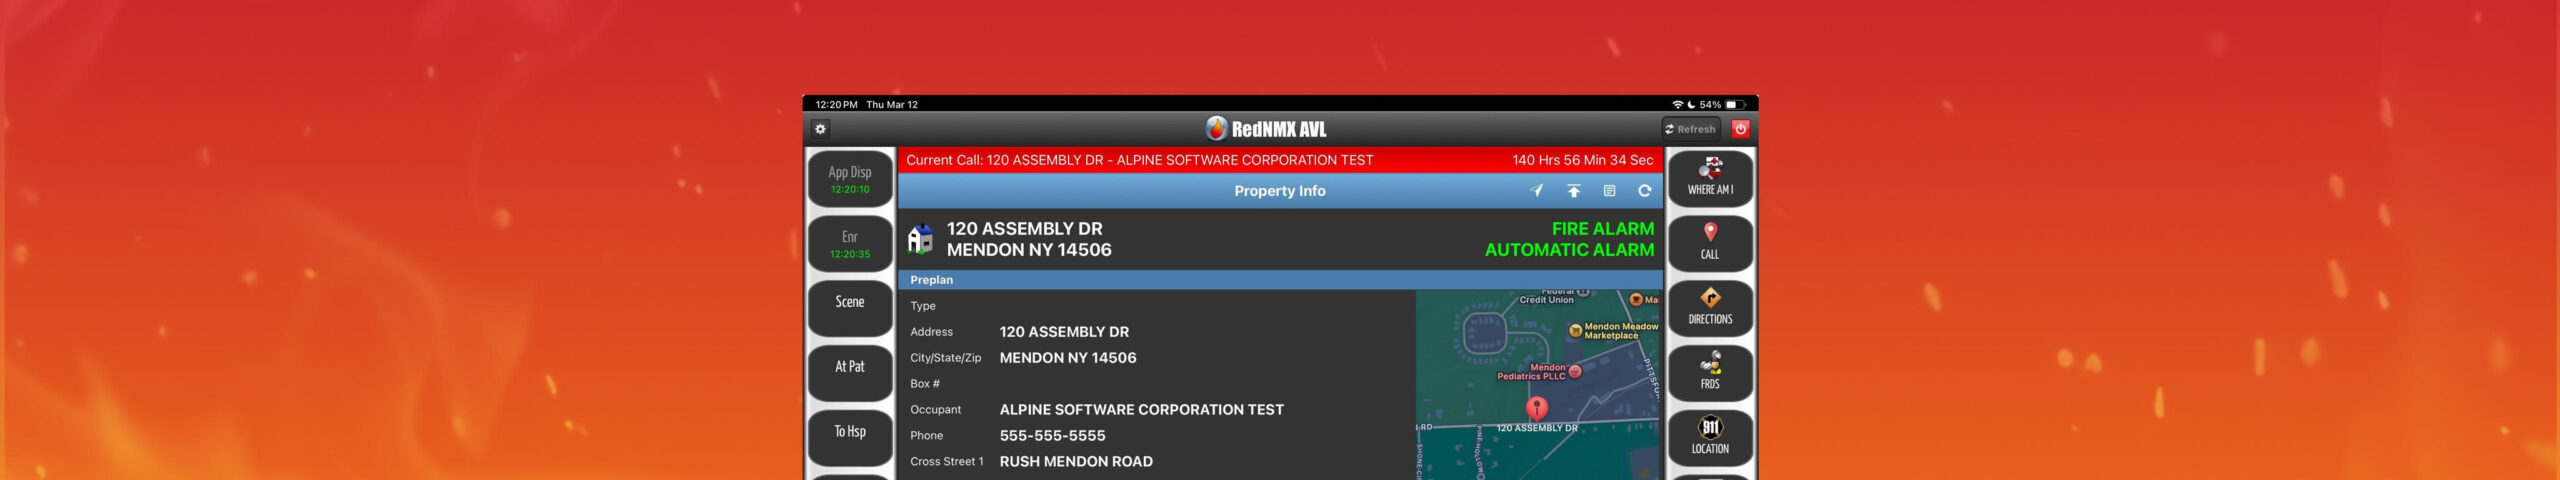Click the upload arrow icon in Property Info bar
The height and width of the screenshot is (480, 2560).
[1573, 191]
